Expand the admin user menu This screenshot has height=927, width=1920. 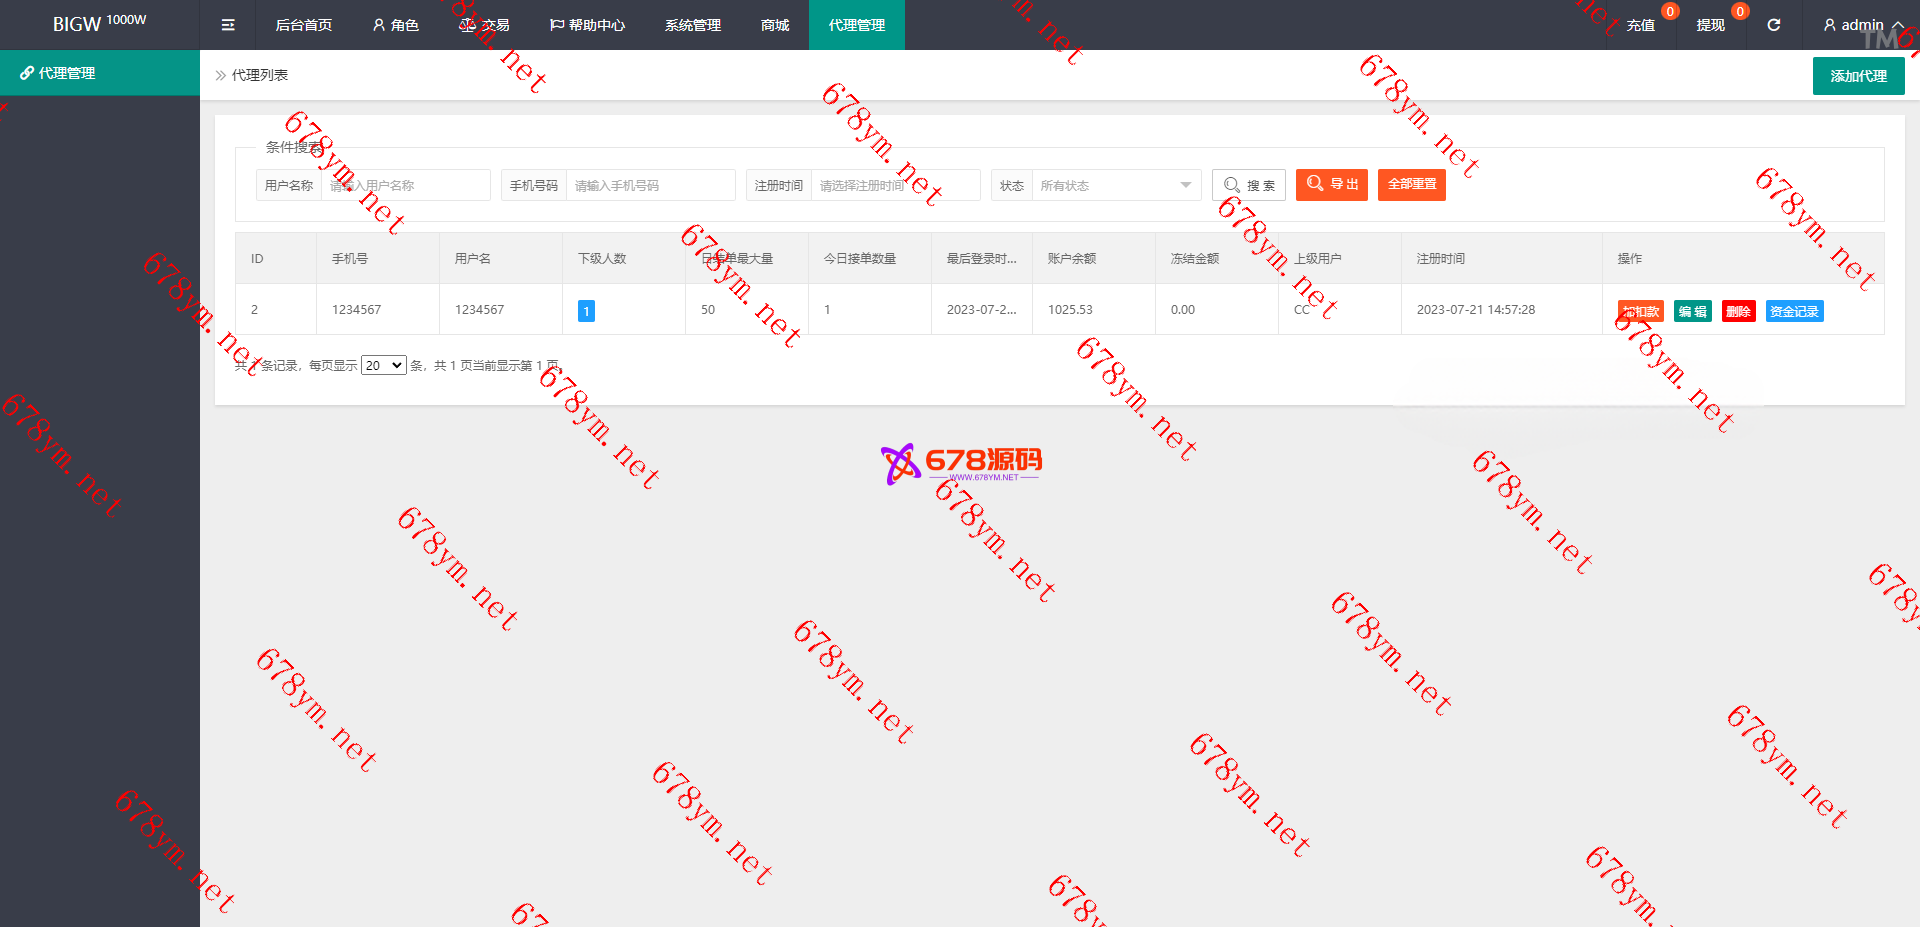click(1862, 25)
